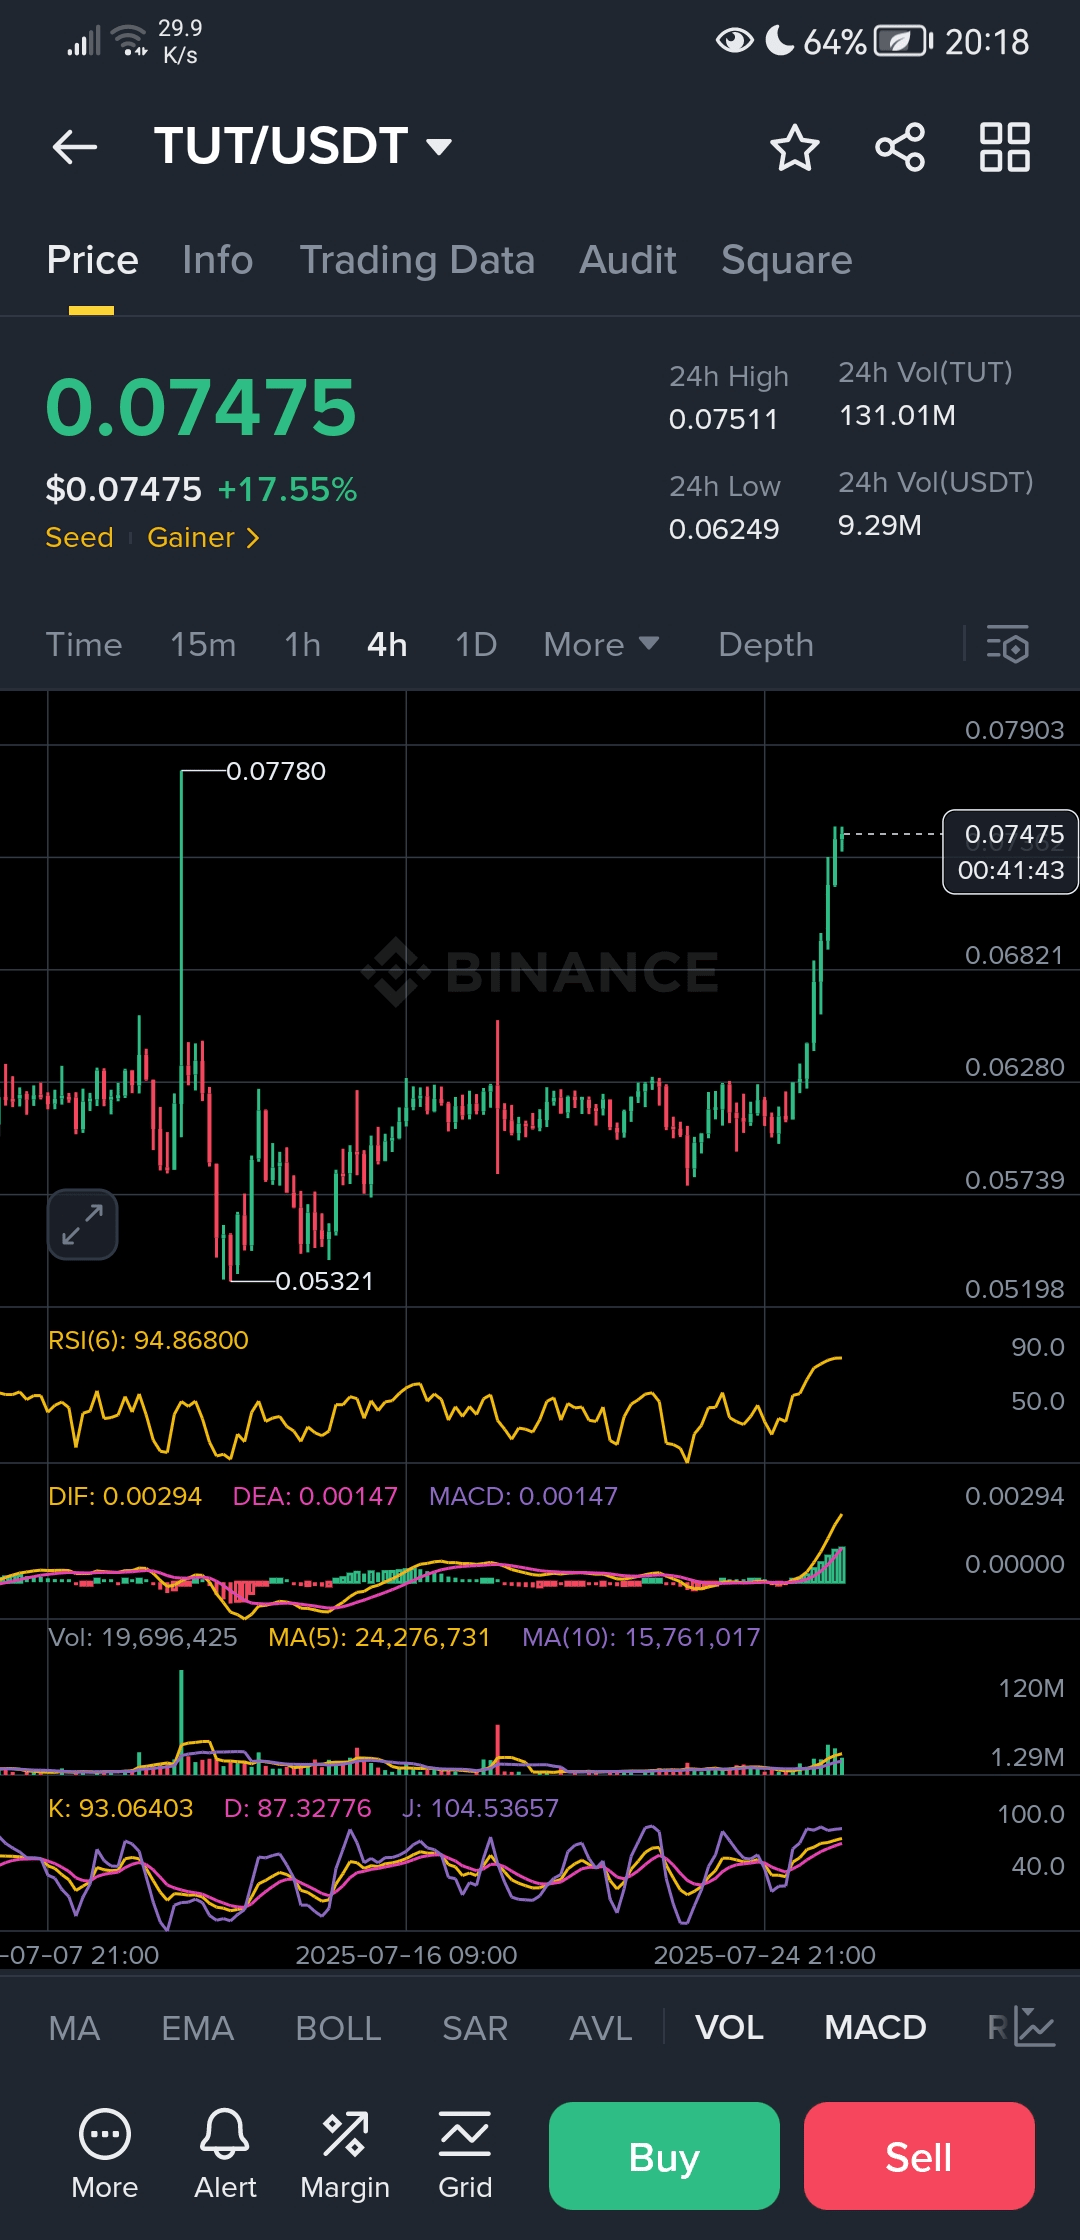Tap the K: 93.06403 KDJ readout

coord(120,1808)
